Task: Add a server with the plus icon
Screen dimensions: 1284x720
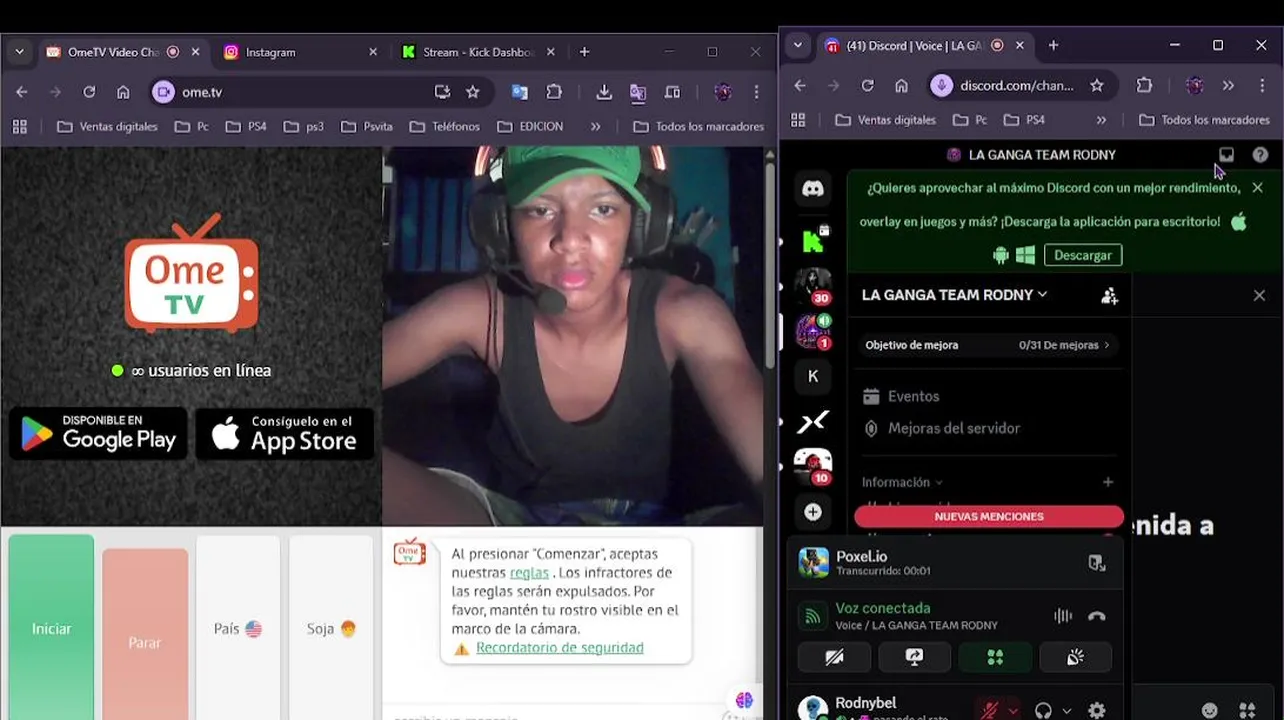Action: 813,512
